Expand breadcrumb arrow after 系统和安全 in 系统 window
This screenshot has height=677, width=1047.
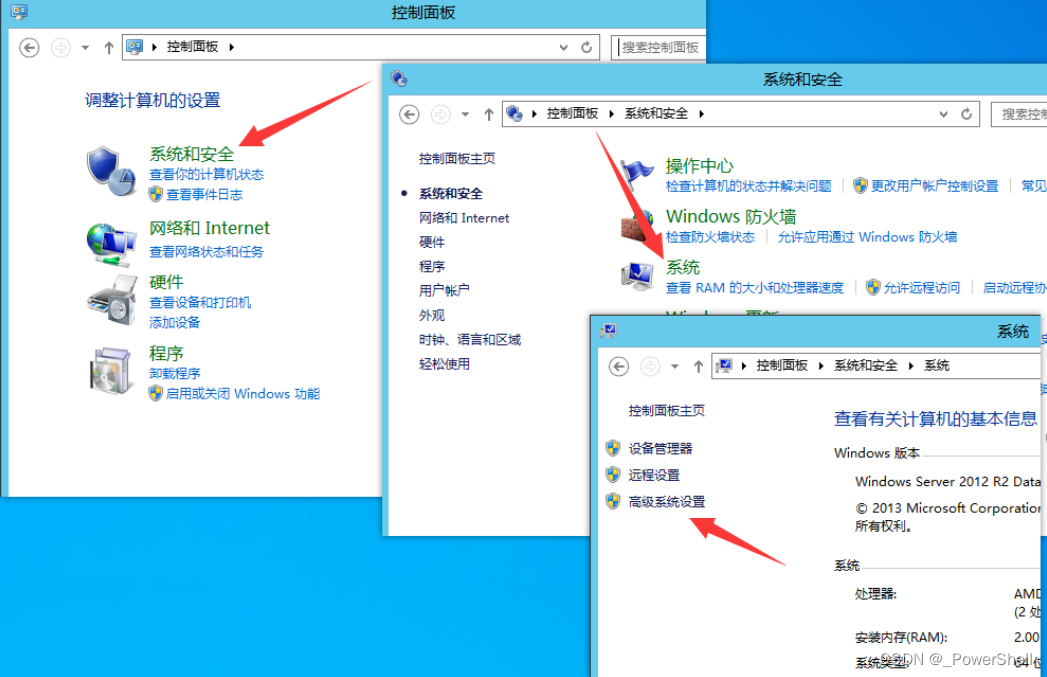coord(911,366)
